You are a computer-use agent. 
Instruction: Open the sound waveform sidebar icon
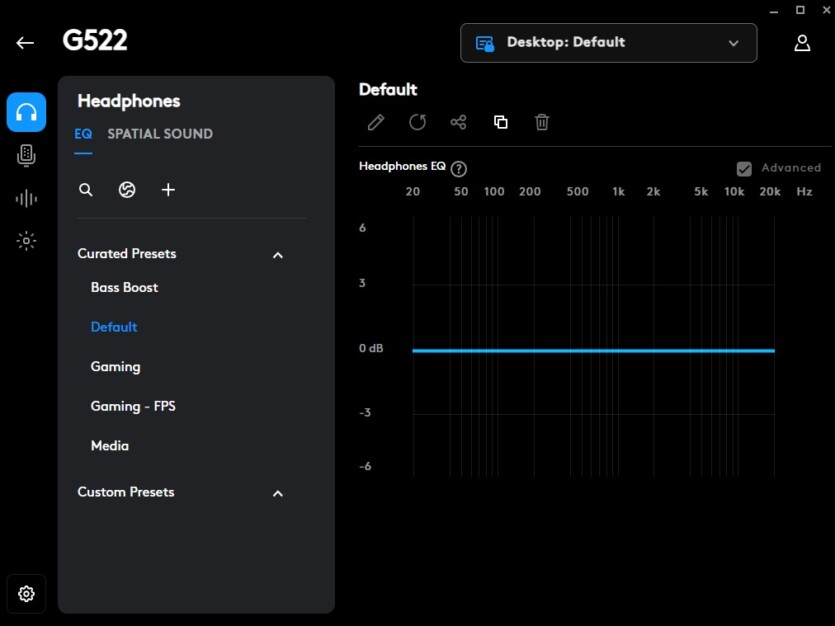26,199
